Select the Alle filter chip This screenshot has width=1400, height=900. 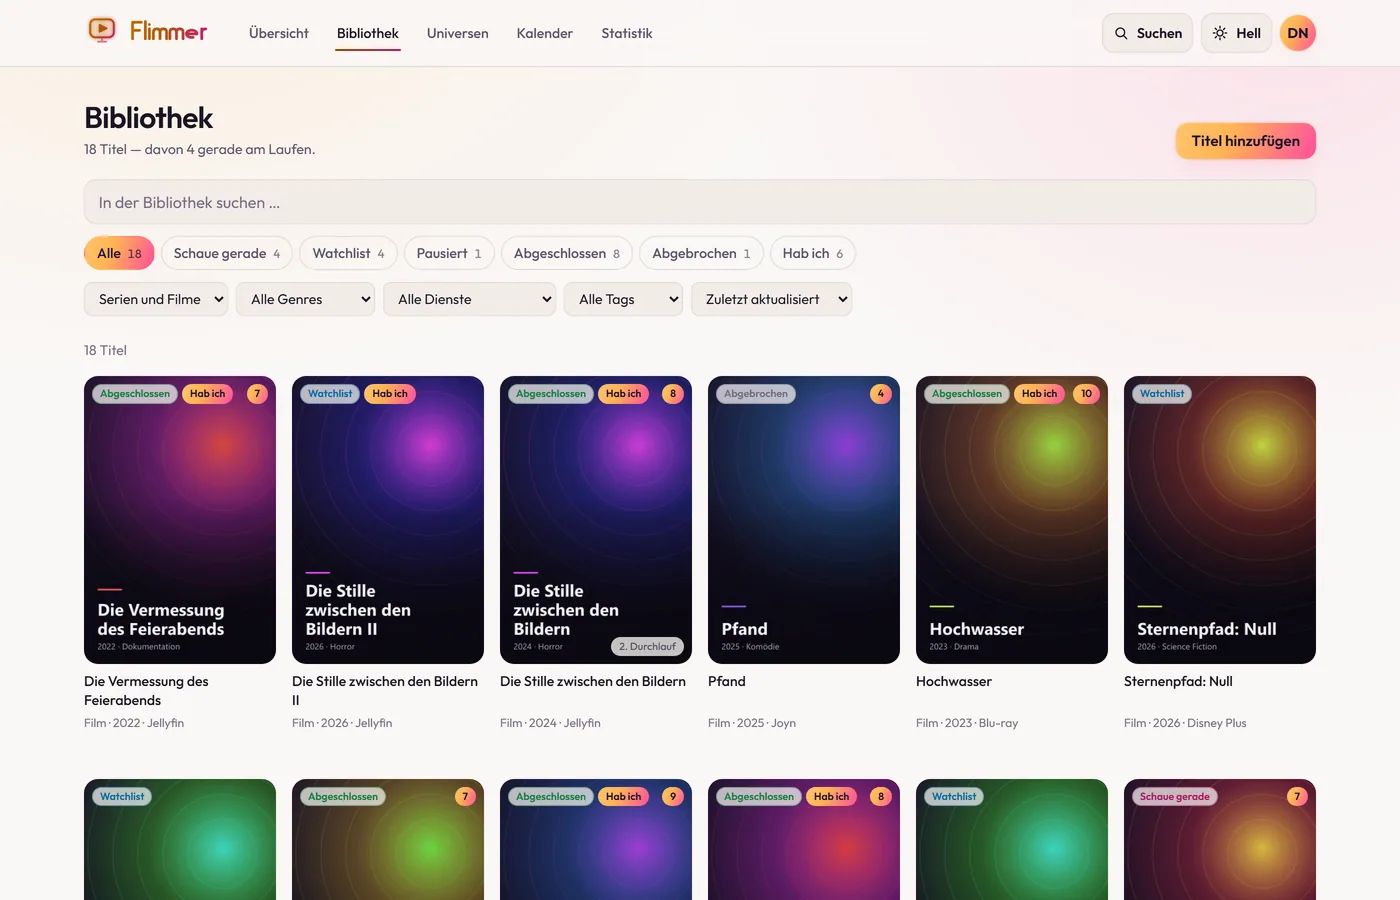pyautogui.click(x=119, y=253)
